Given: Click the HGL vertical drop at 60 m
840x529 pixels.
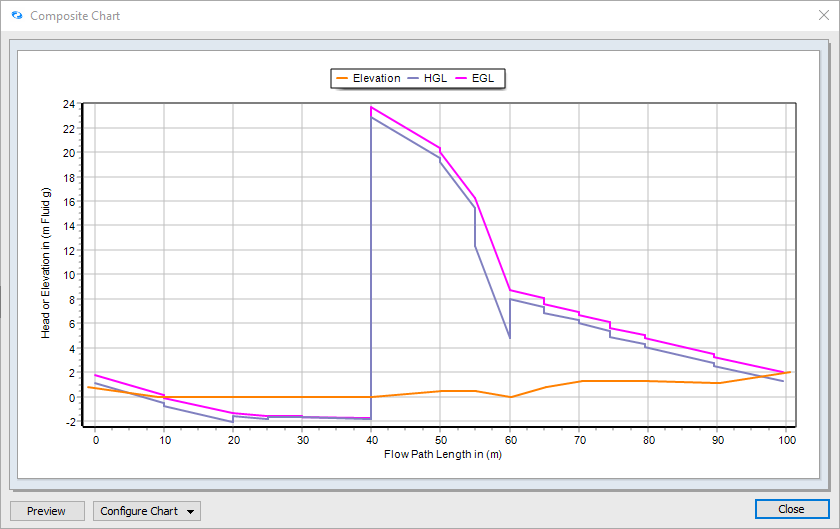Looking at the screenshot, I should (x=510, y=318).
